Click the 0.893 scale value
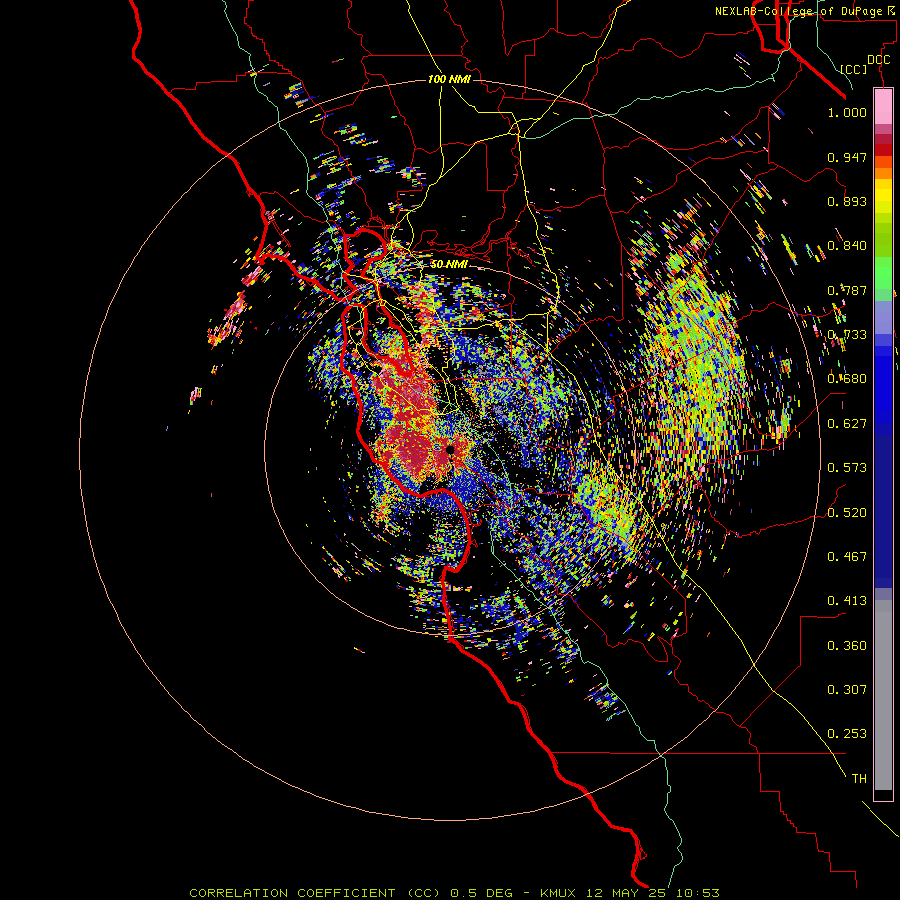 click(x=847, y=201)
